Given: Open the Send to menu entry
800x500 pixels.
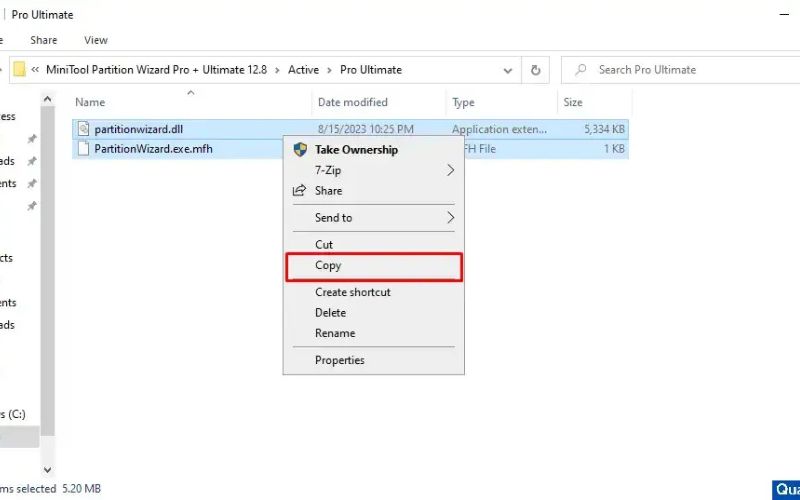Looking at the screenshot, I should point(373,217).
